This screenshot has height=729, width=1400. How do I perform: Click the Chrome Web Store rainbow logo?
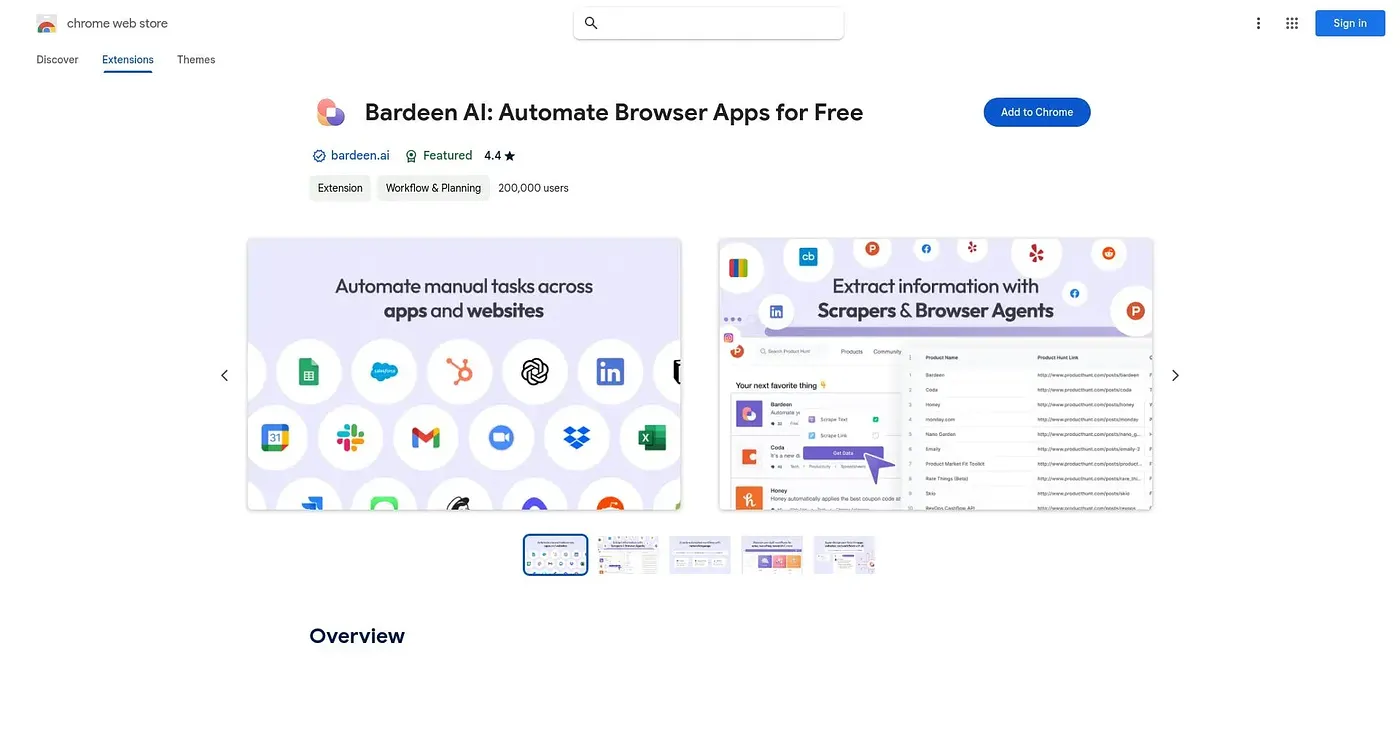(x=46, y=23)
